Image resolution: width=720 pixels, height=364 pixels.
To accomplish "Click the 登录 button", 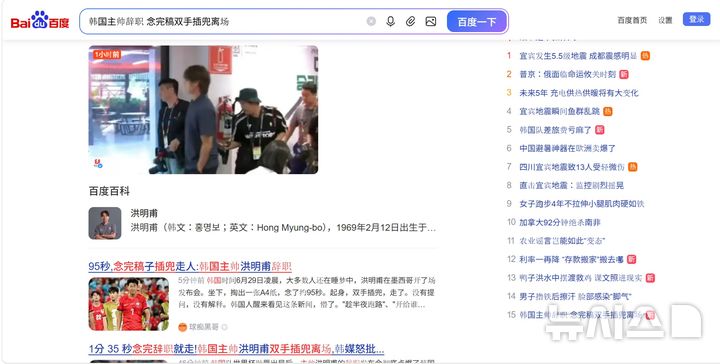I will 696,19.
